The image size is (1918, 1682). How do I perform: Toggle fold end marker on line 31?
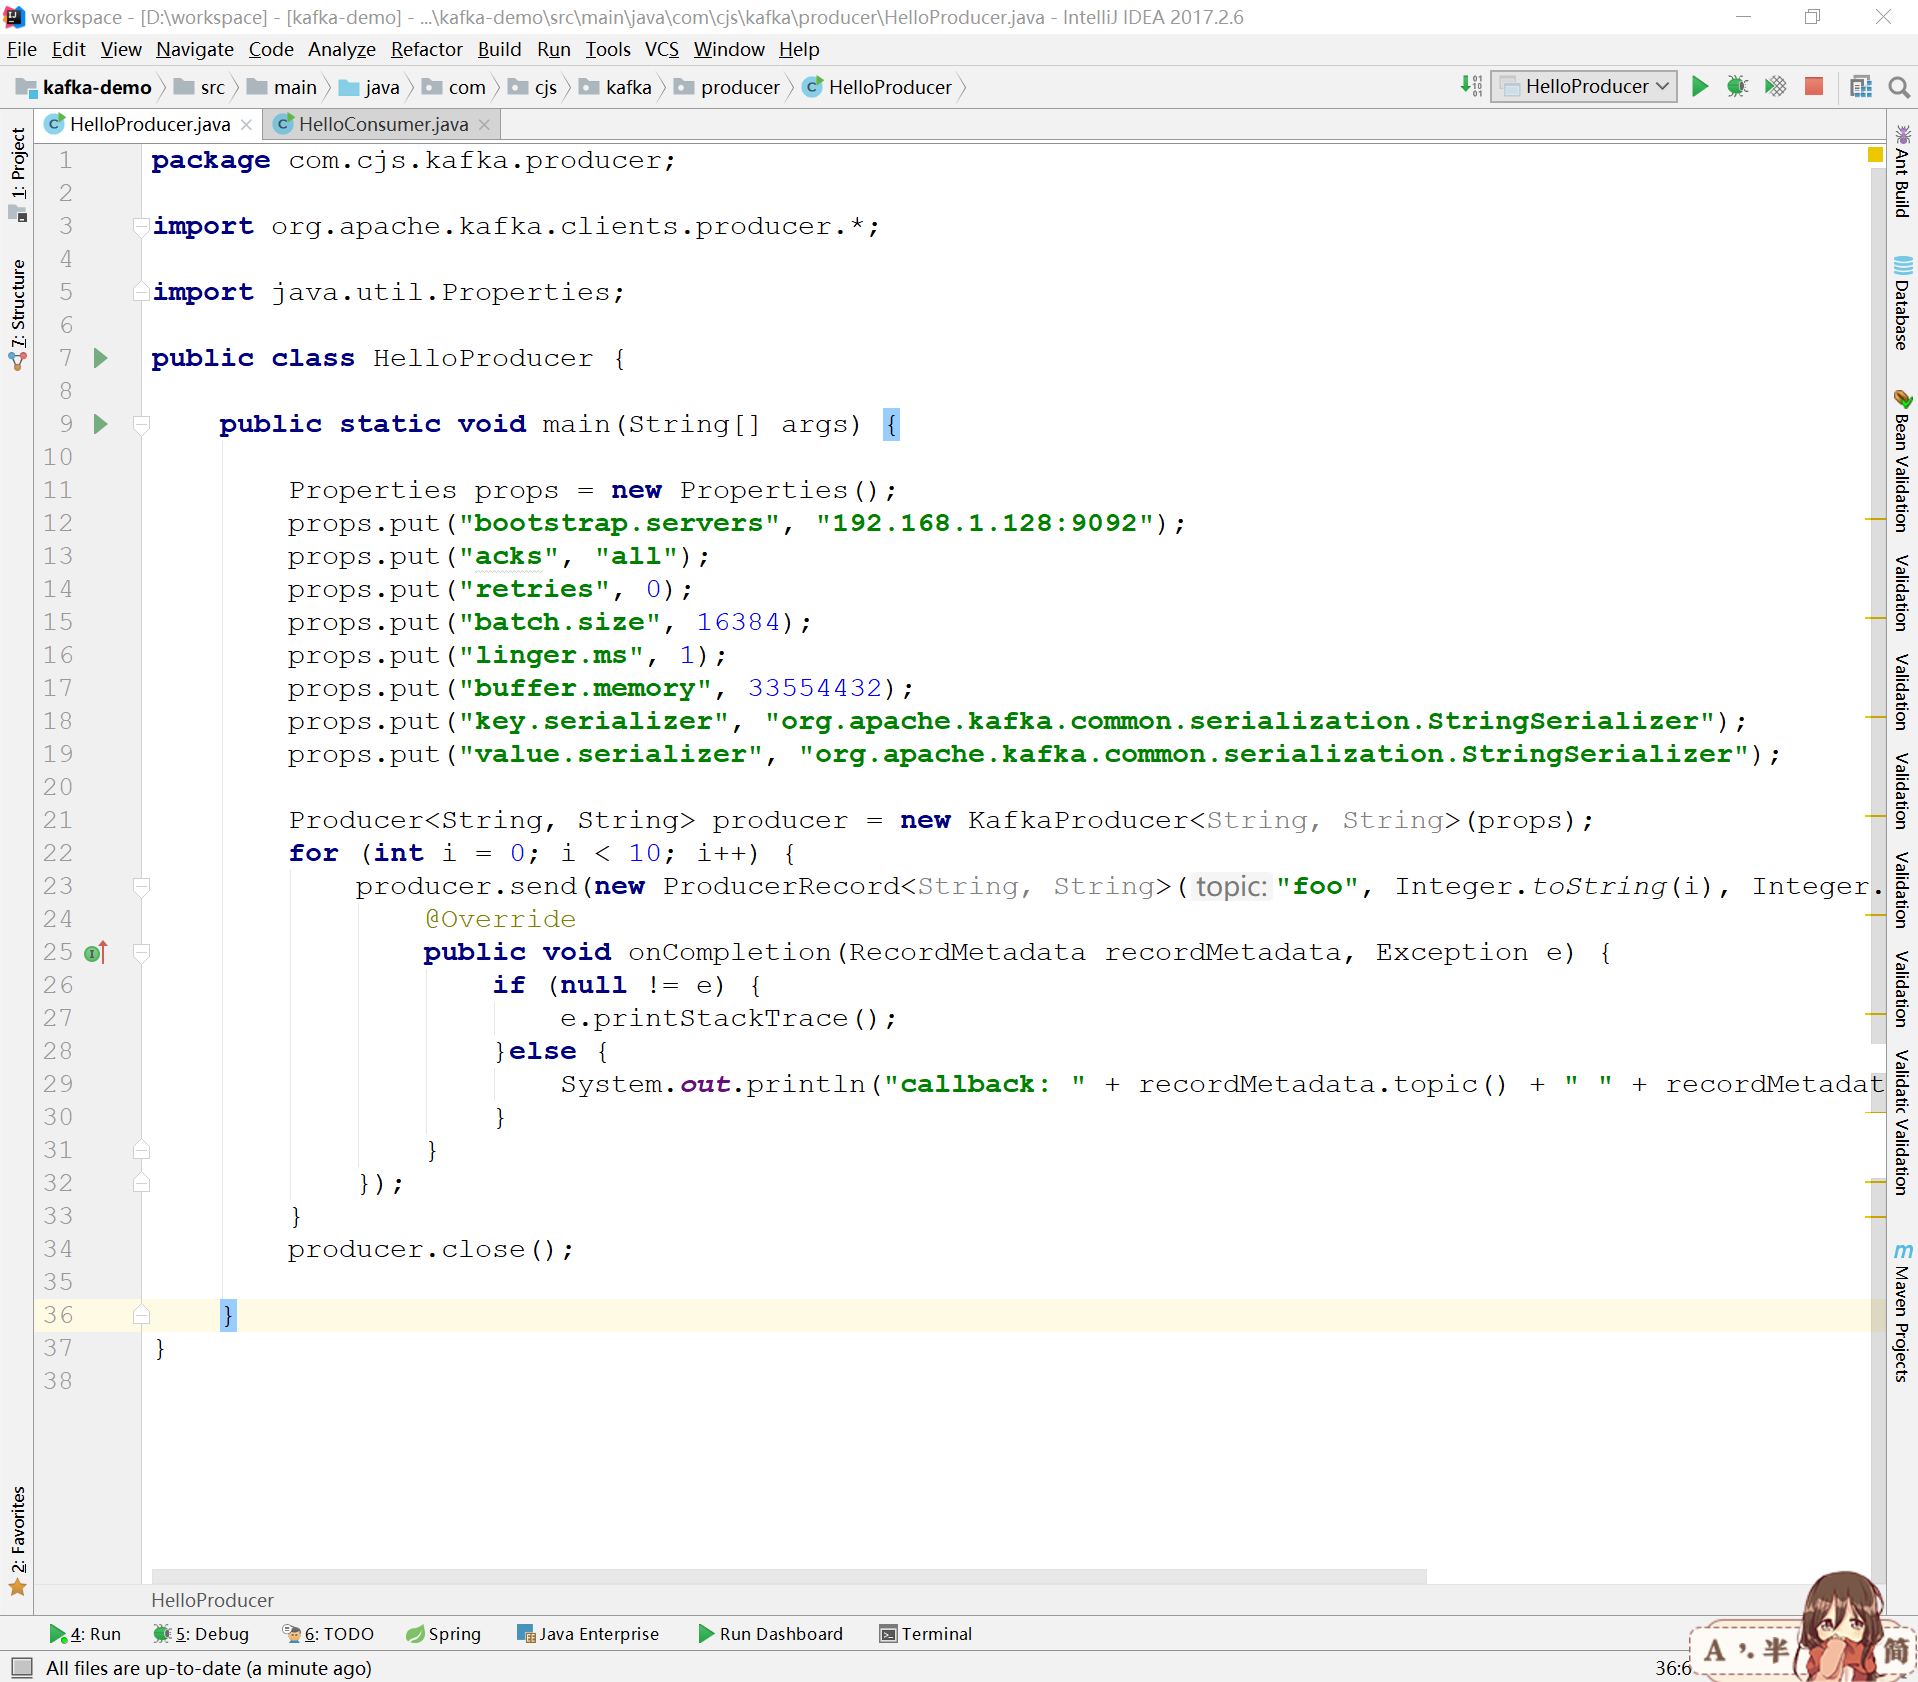click(142, 1150)
